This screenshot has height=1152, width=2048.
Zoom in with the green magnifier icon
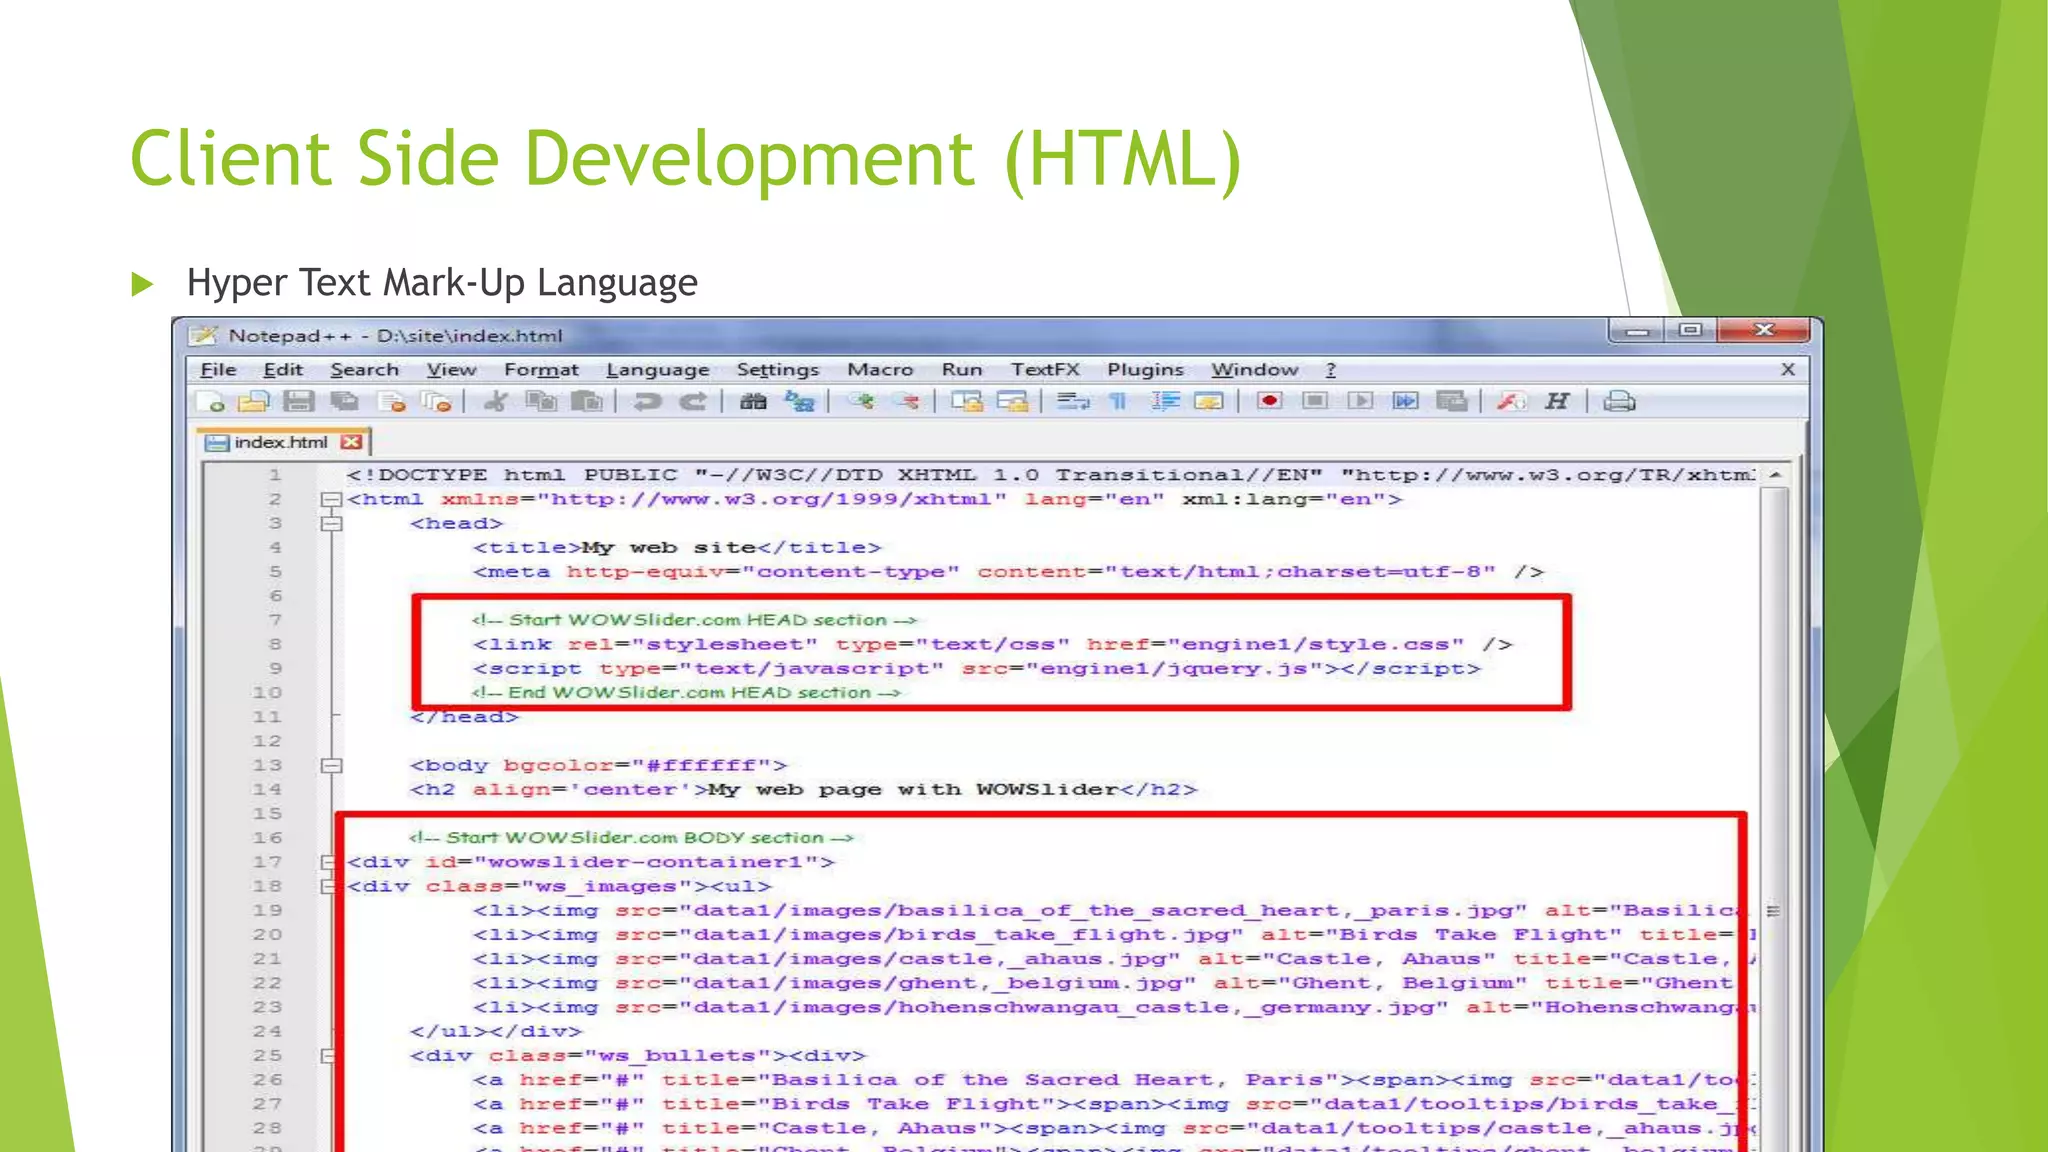click(860, 402)
